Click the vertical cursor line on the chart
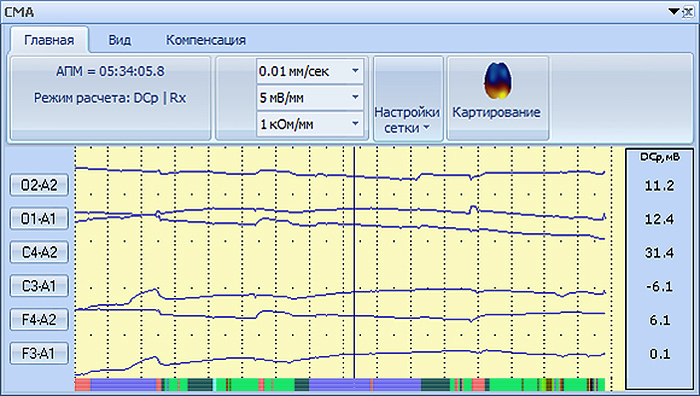Viewport: 700px width, 396px height. coord(354,263)
